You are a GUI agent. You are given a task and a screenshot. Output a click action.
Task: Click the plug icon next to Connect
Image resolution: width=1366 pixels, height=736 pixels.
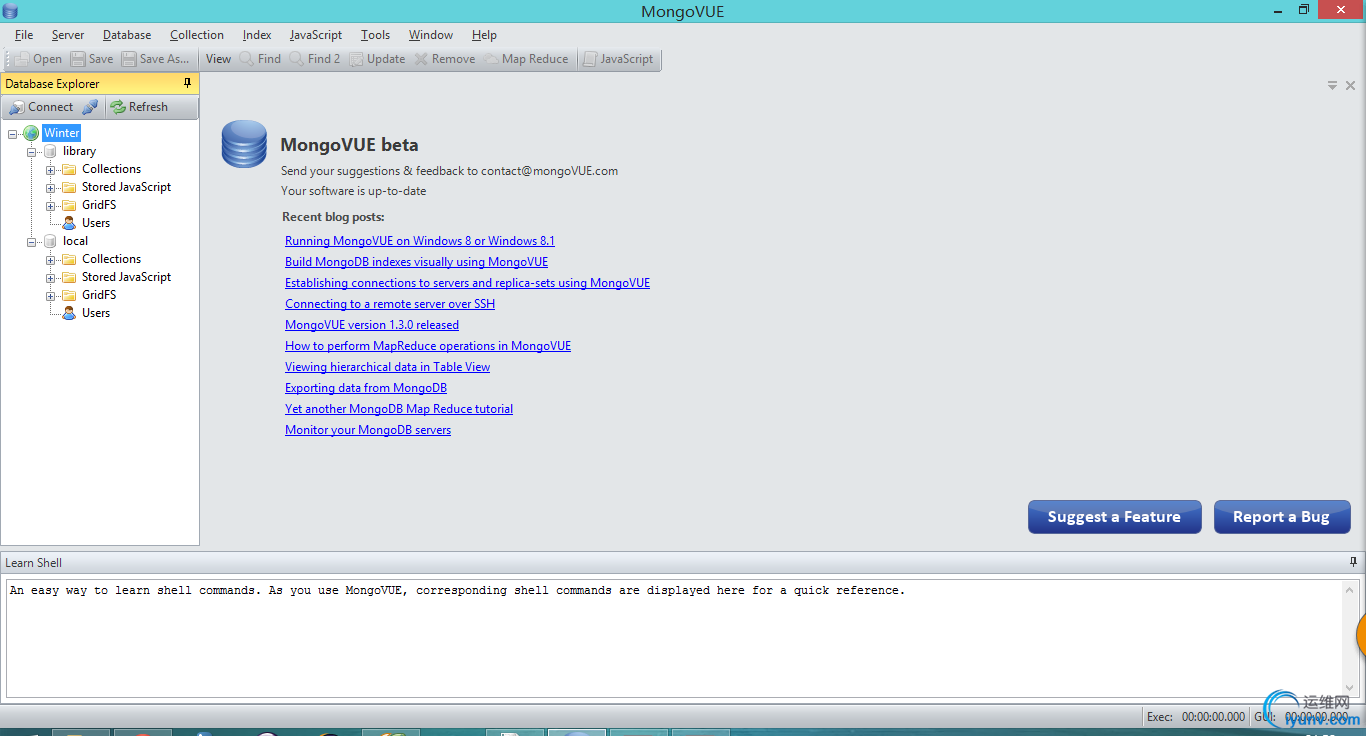point(90,107)
